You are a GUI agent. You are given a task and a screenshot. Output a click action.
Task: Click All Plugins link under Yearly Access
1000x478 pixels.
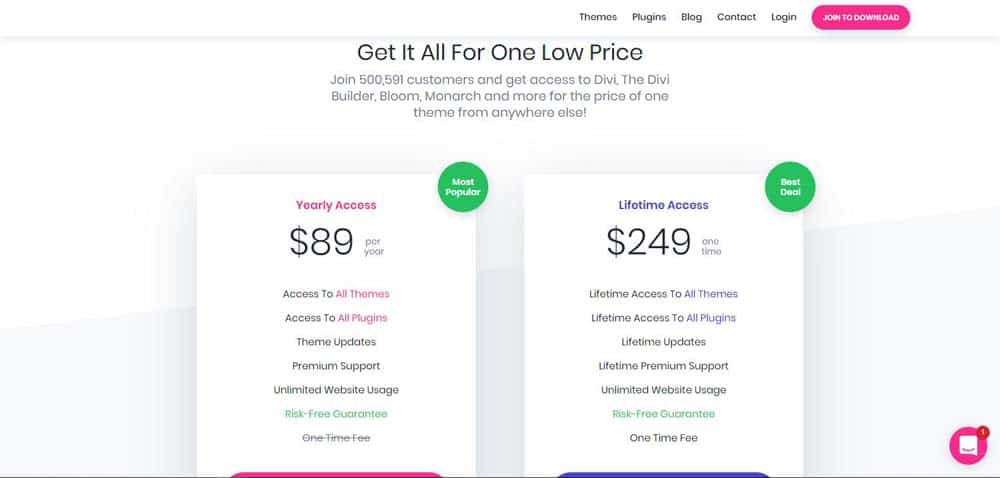coord(362,318)
